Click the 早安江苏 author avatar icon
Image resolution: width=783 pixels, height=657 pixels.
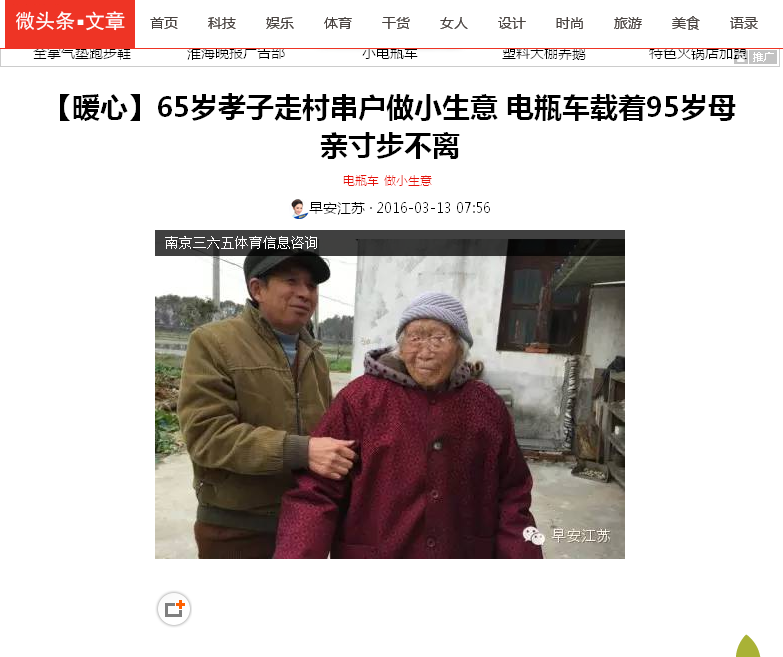click(x=298, y=208)
